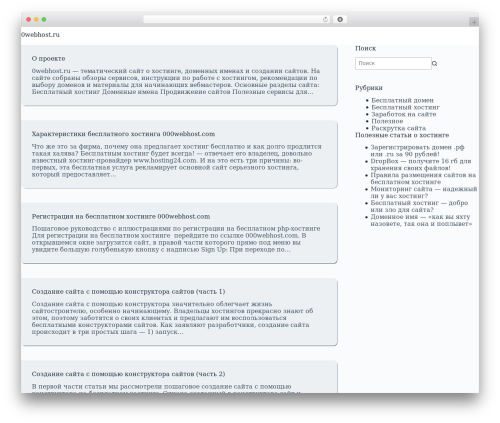Select the Полезное category
Viewport: 500px width, 423px height.
click(387, 121)
